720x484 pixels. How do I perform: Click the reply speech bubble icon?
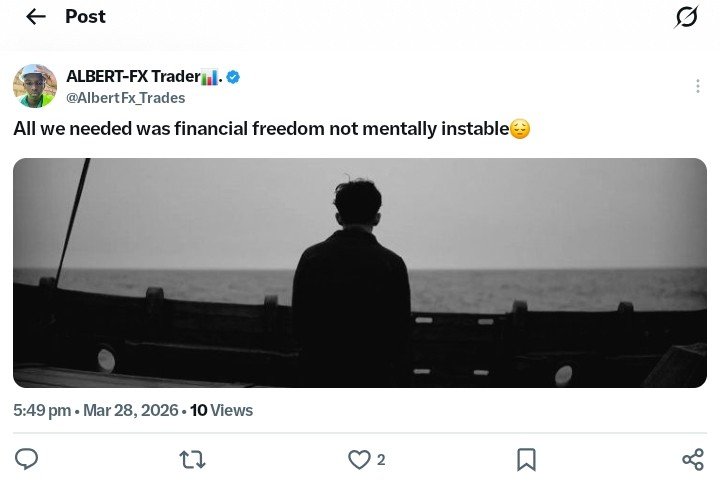[27, 459]
